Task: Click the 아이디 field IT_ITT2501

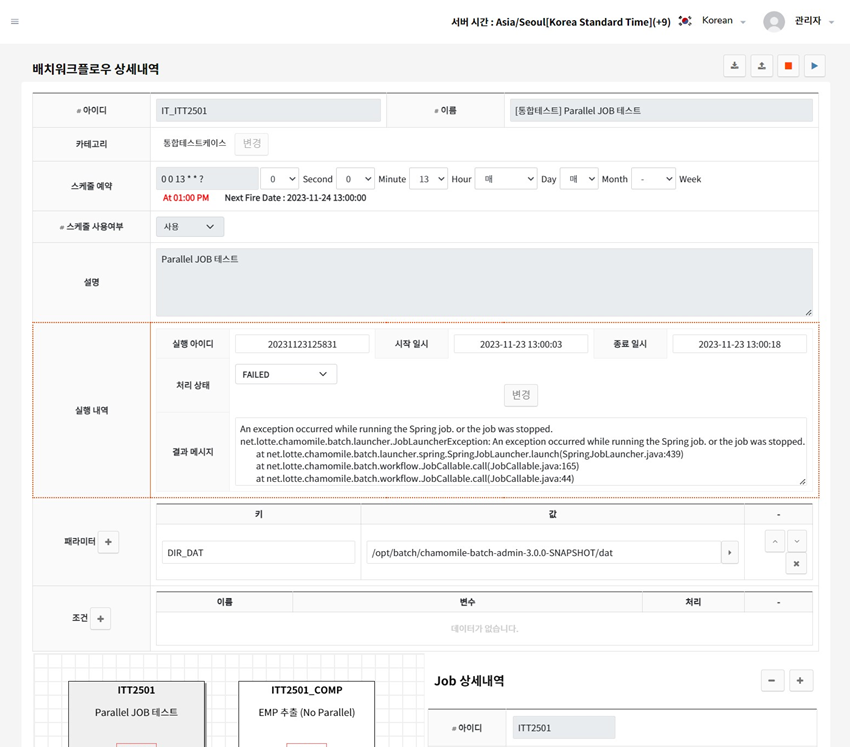Action: click(268, 111)
